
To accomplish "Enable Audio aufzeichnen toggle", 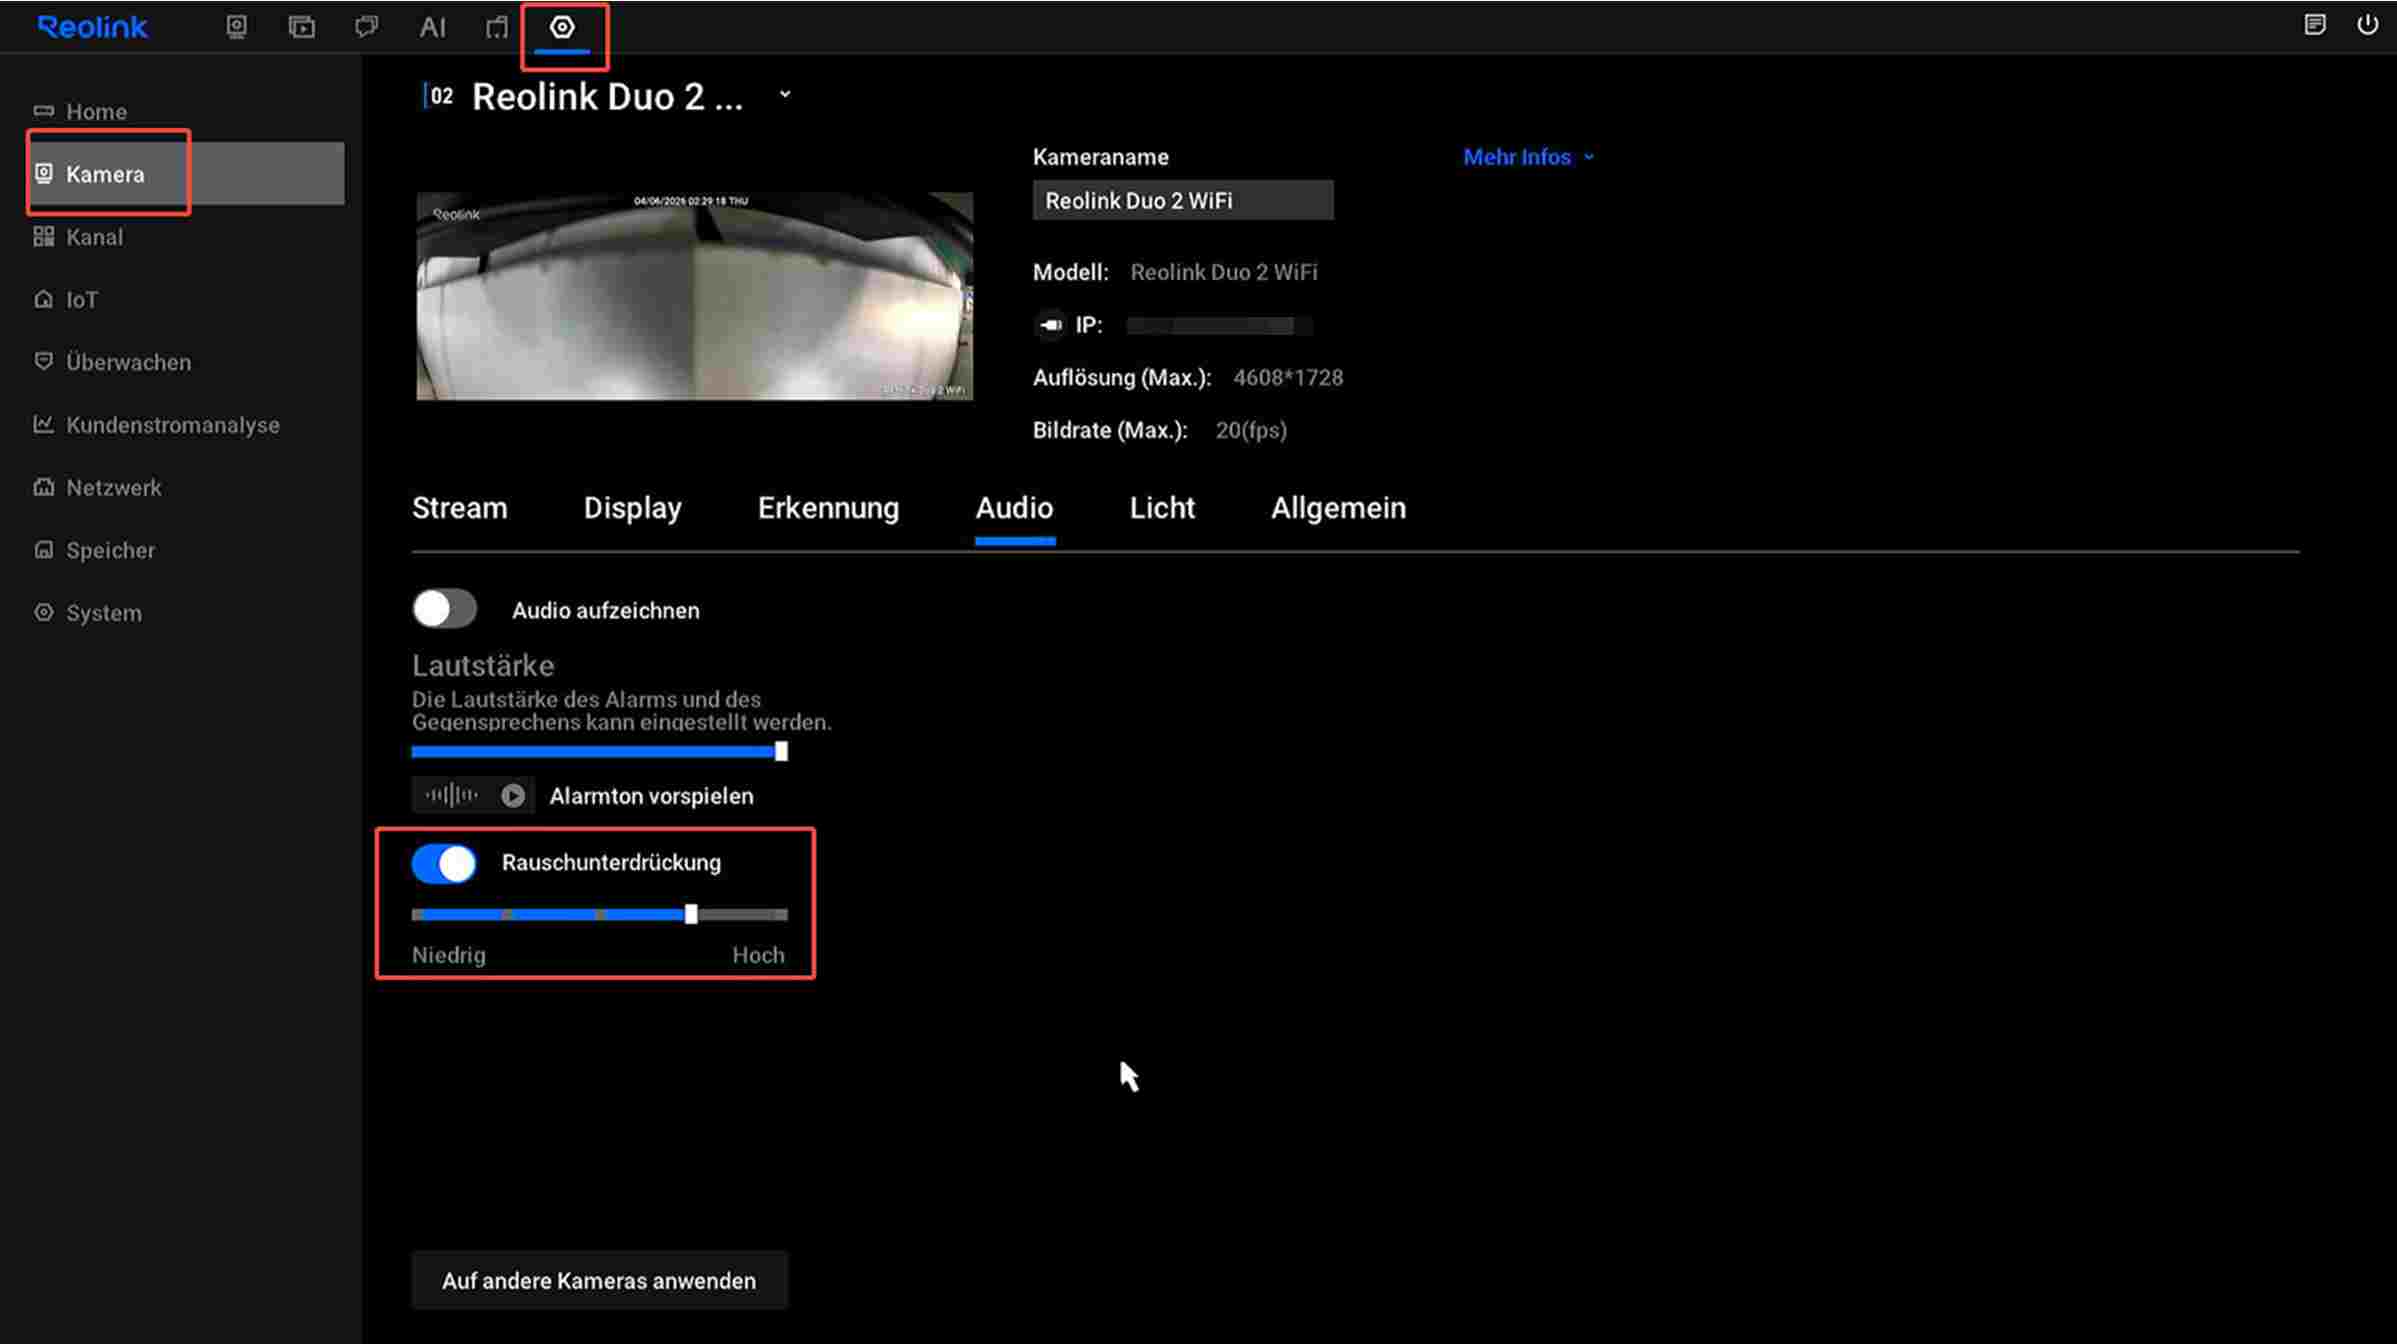I will [x=444, y=609].
